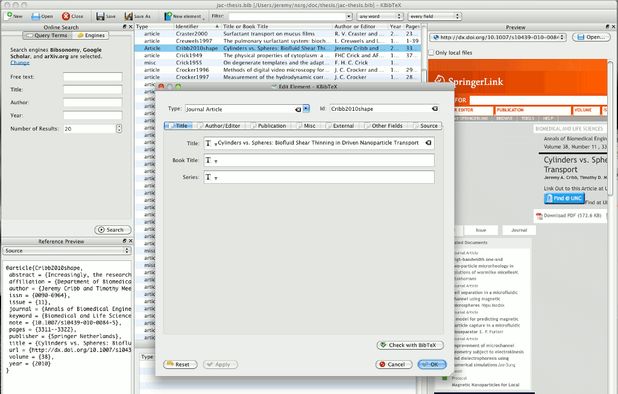
Task: Click the Author input field in Online Search
Action: tap(93, 102)
